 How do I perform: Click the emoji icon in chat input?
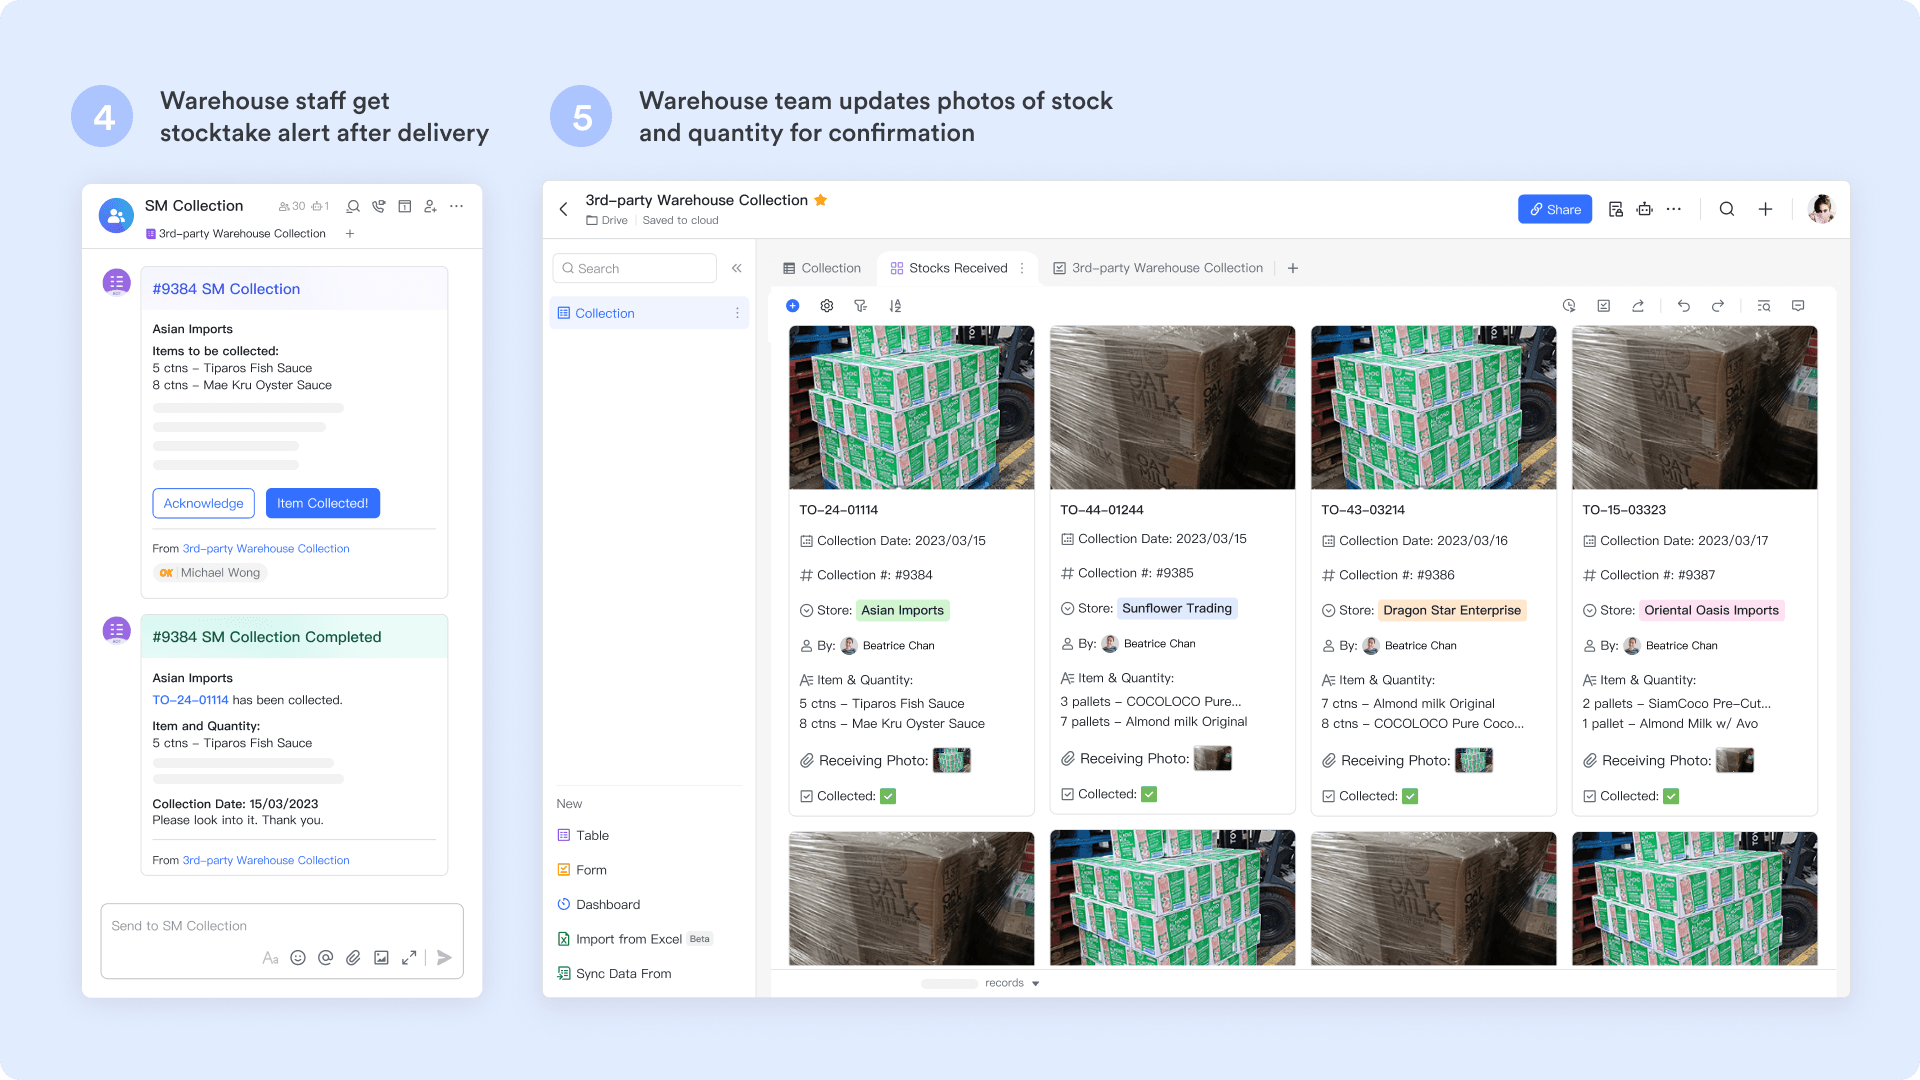tap(297, 958)
